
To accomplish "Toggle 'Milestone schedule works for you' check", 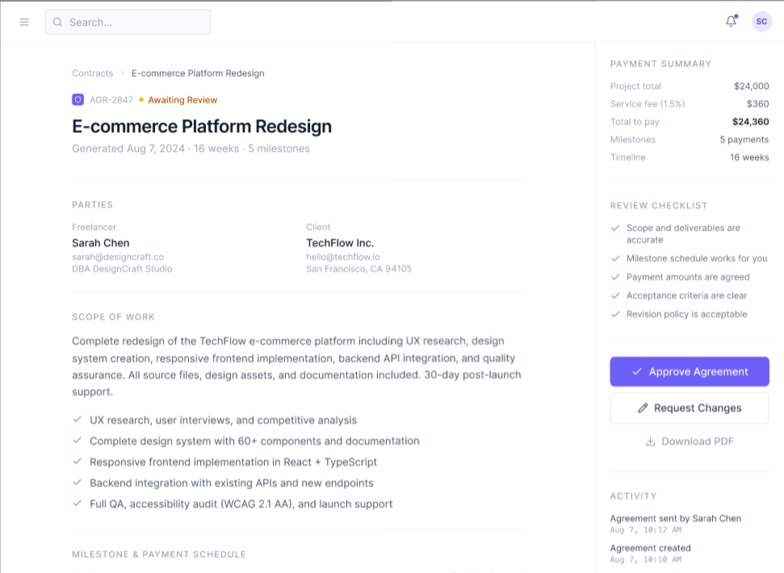I will (x=616, y=258).
